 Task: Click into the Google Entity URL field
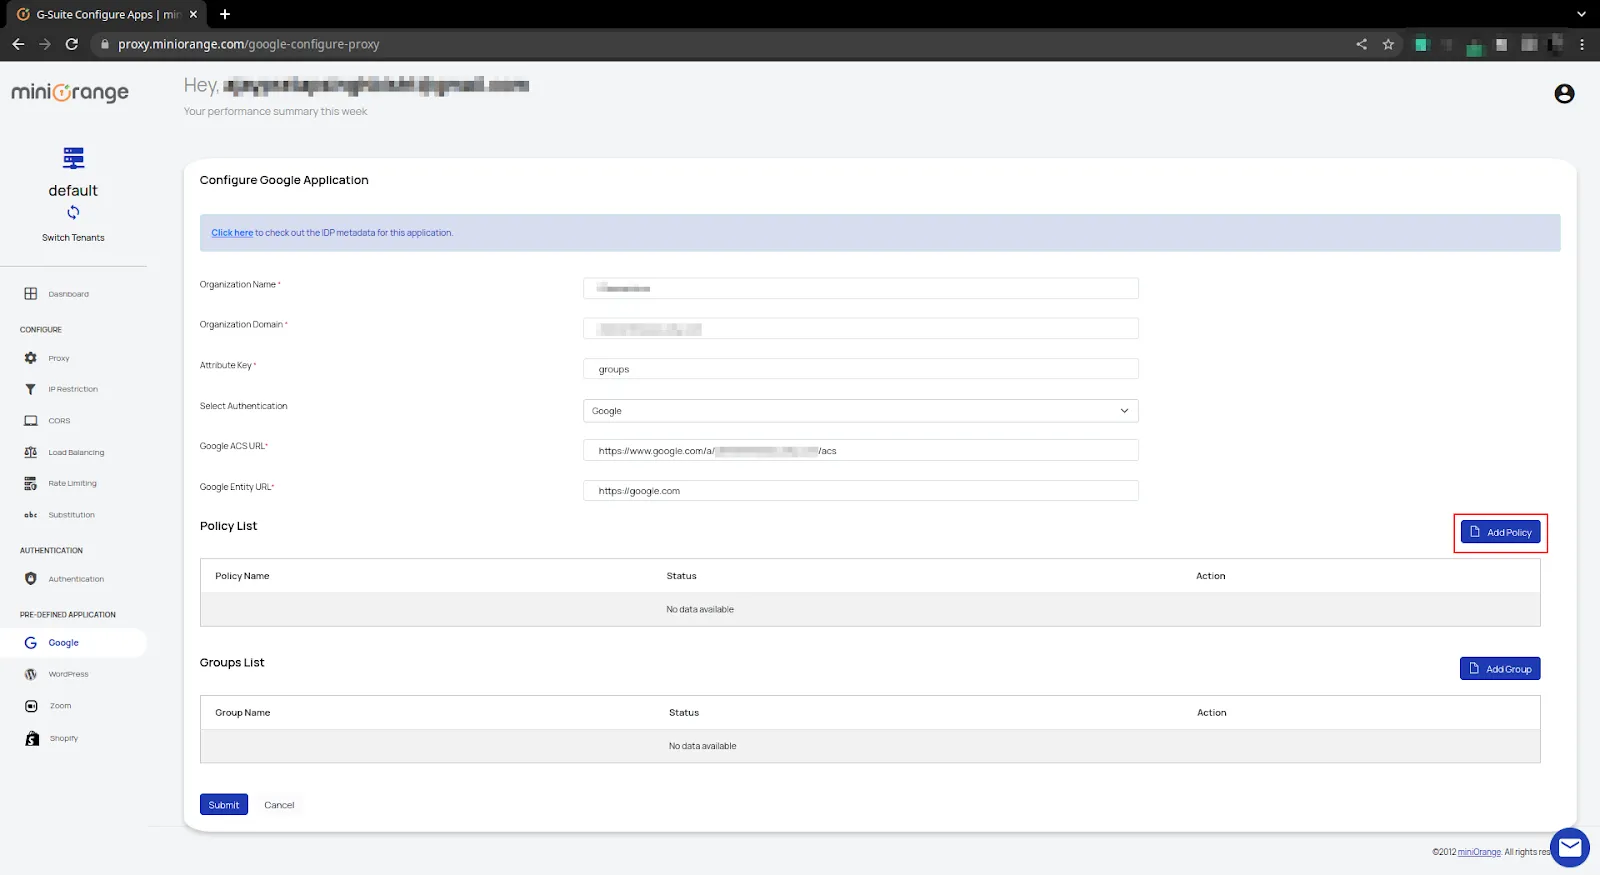[x=860, y=491]
